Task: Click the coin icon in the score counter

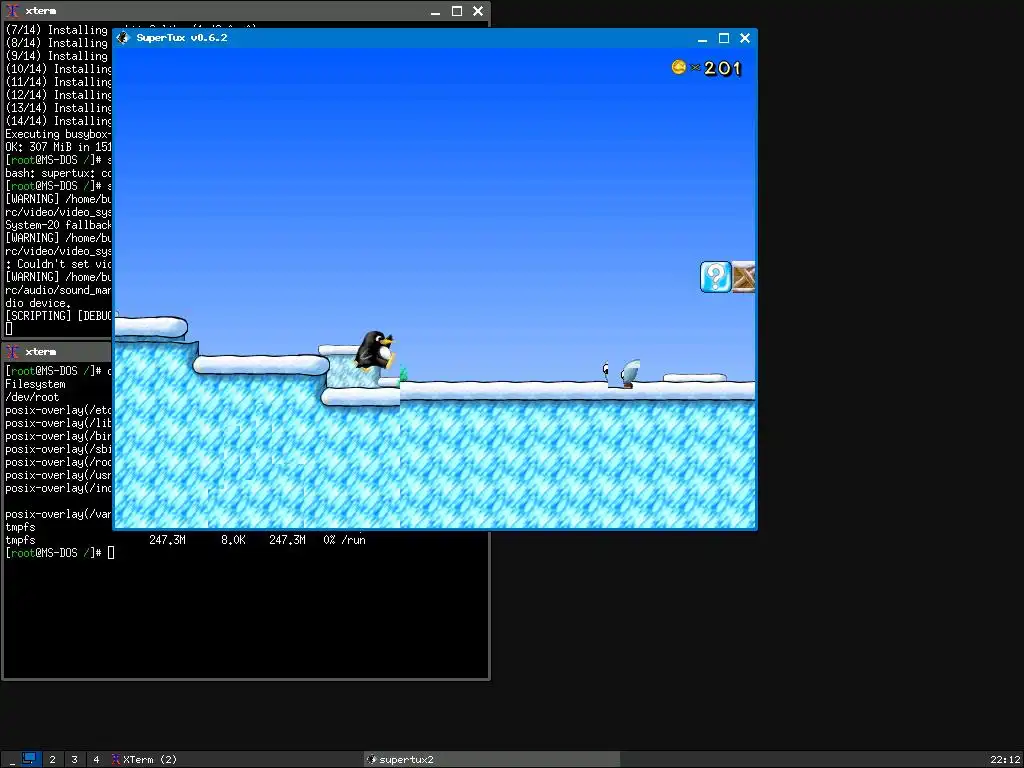Action: (679, 67)
